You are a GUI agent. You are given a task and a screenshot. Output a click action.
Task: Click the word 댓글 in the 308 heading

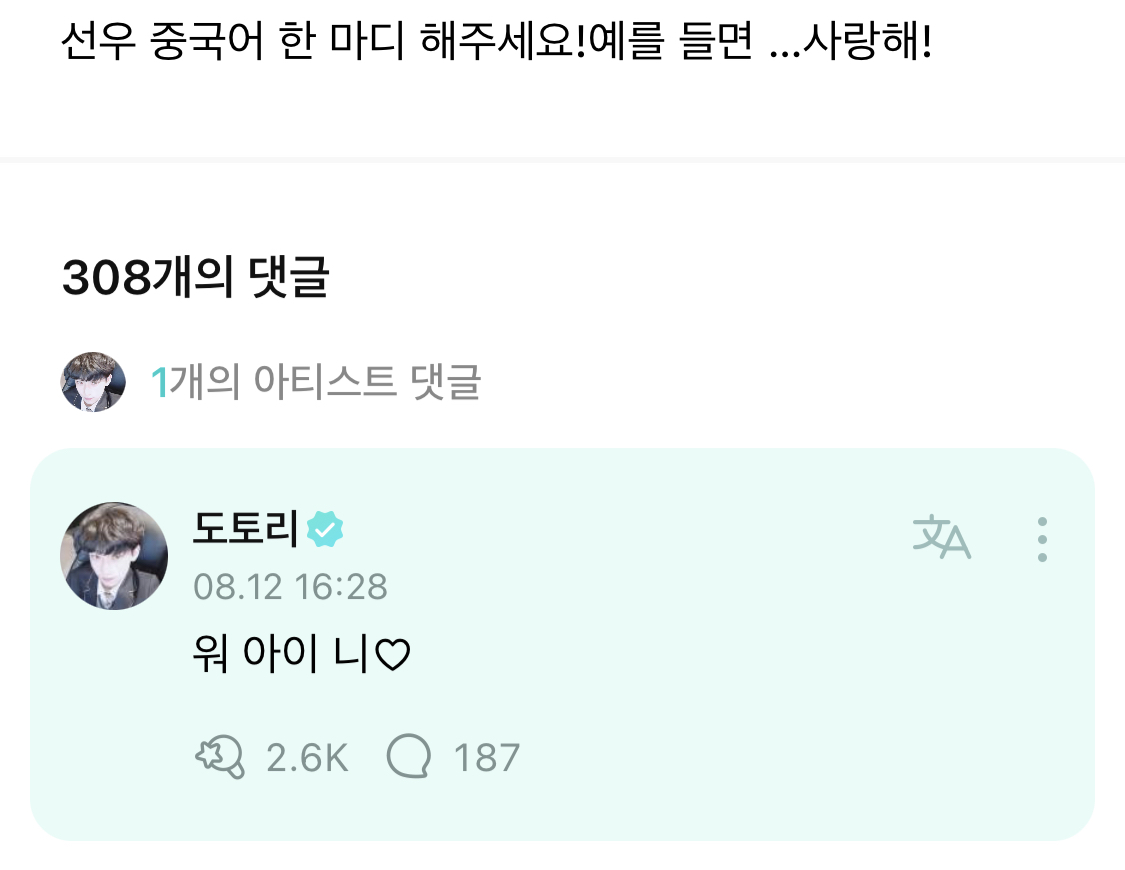(x=296, y=278)
